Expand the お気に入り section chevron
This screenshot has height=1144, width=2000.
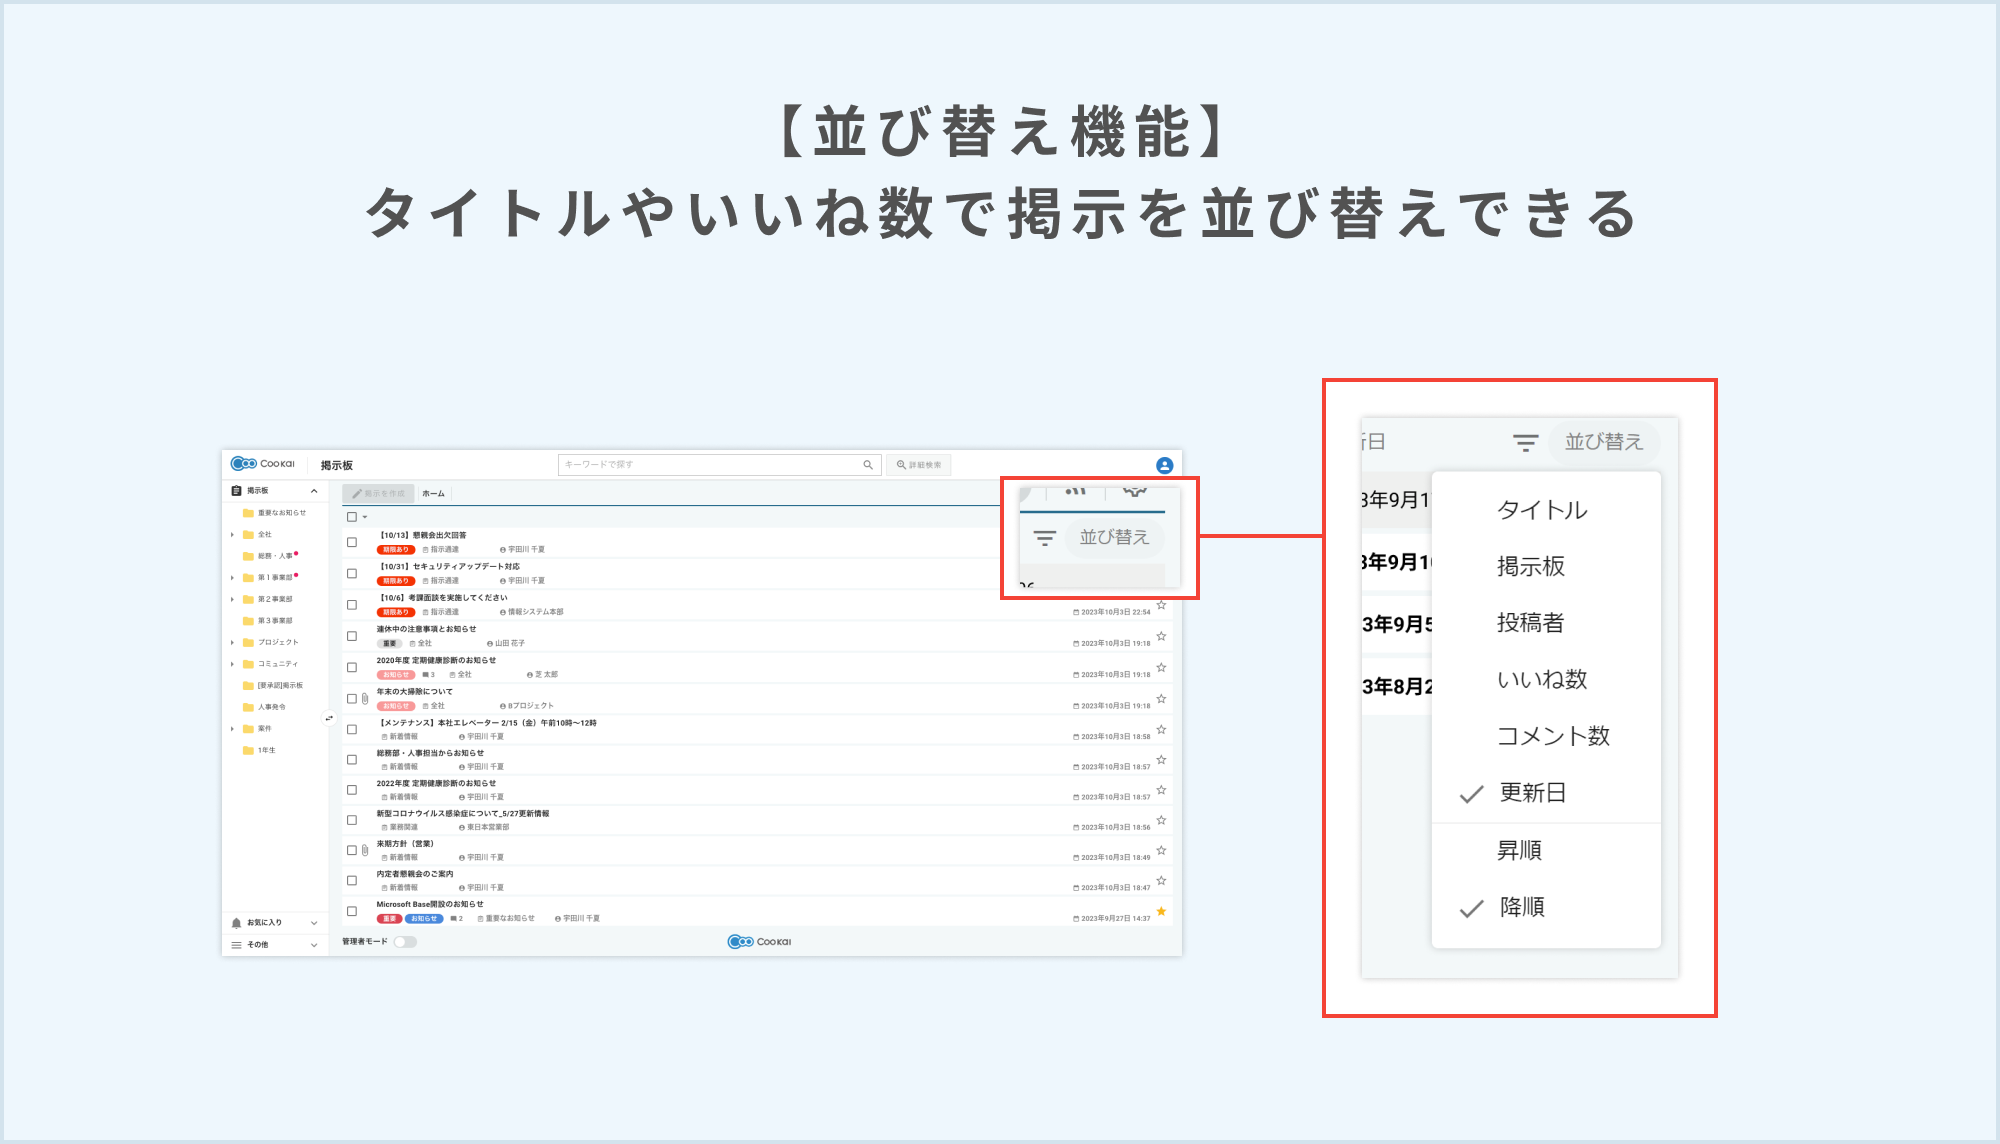(314, 923)
